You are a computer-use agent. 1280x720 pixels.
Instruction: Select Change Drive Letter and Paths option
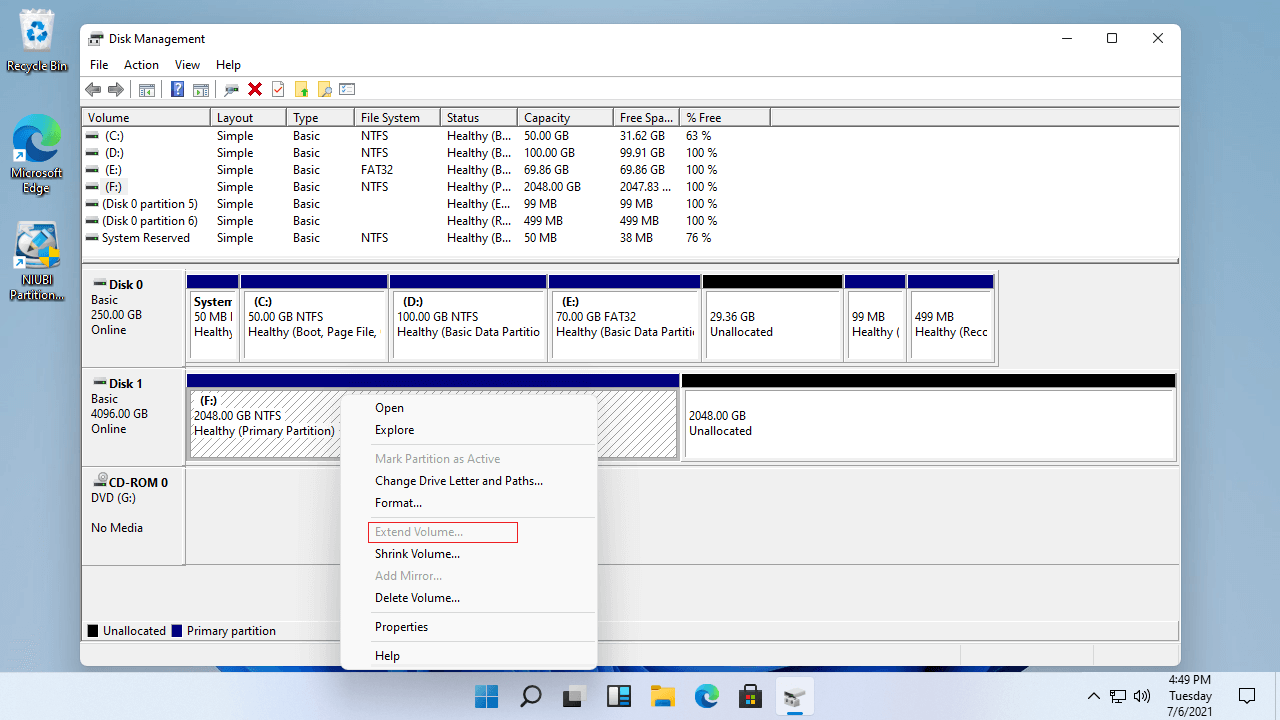458,481
